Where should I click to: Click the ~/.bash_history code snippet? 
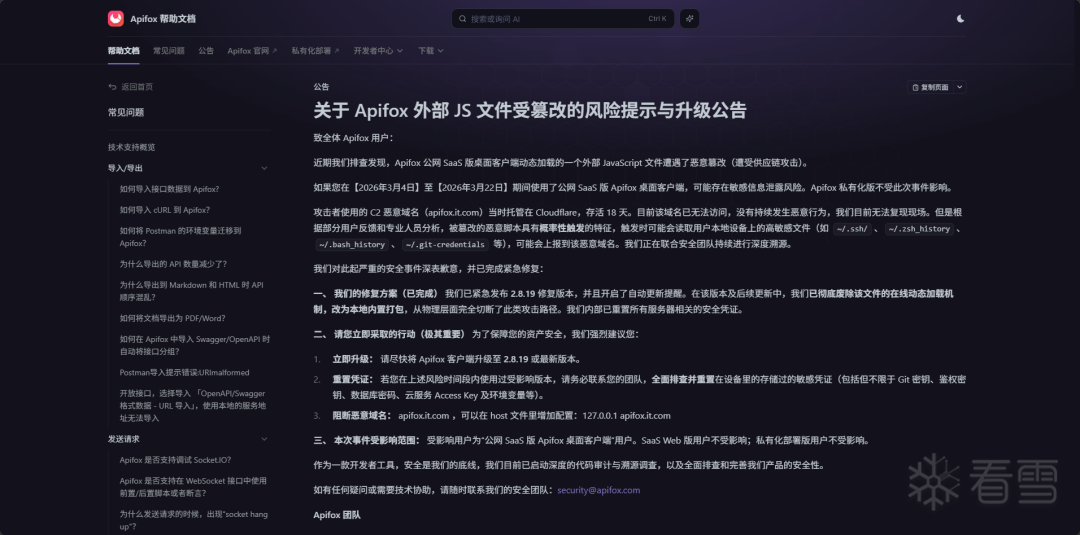coord(352,244)
